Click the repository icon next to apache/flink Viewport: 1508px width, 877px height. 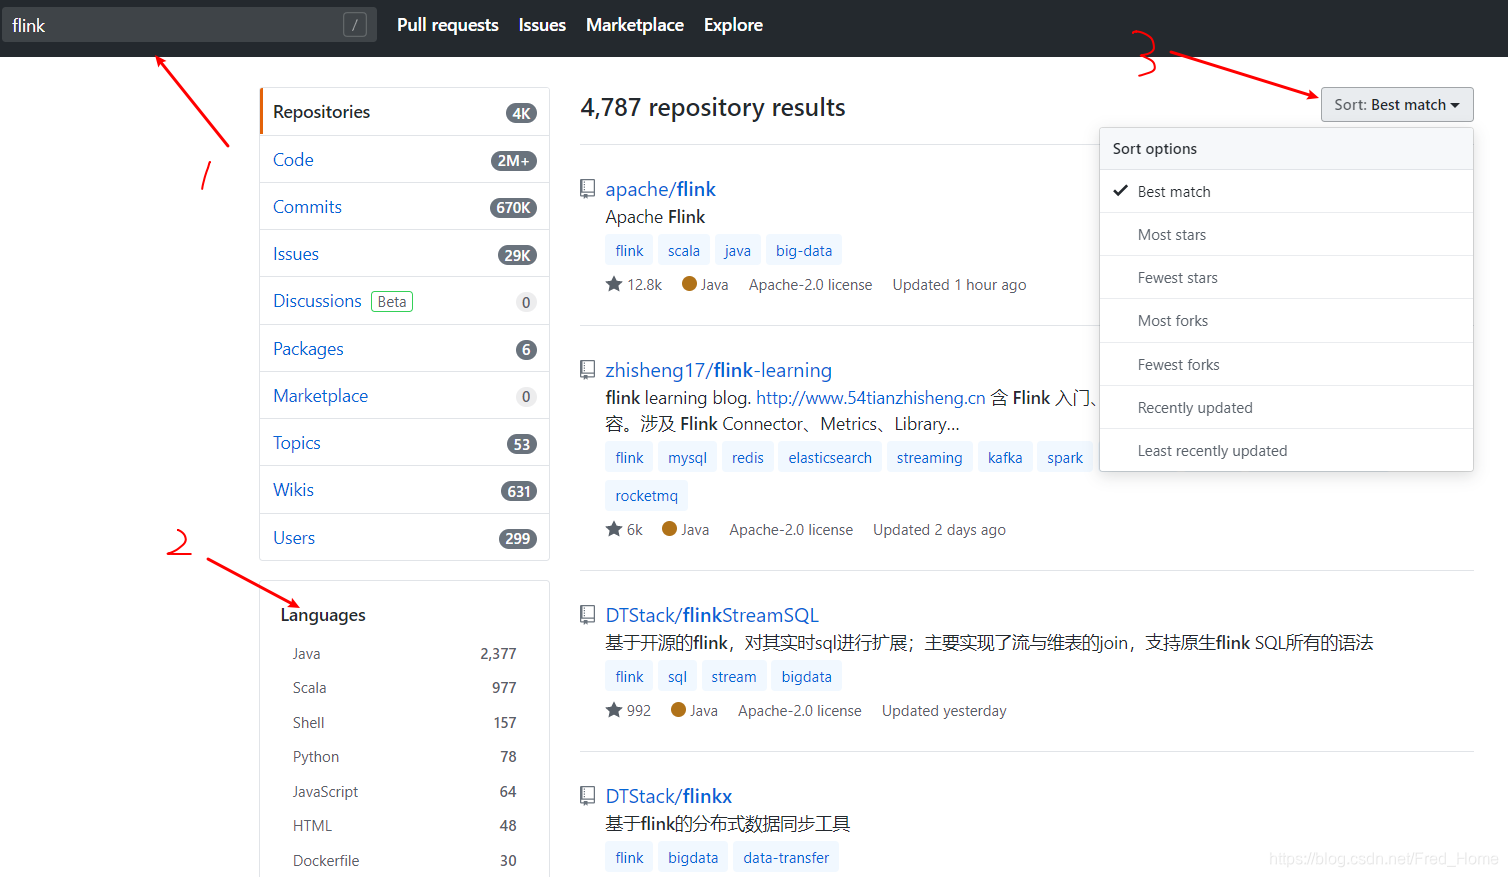pos(587,188)
